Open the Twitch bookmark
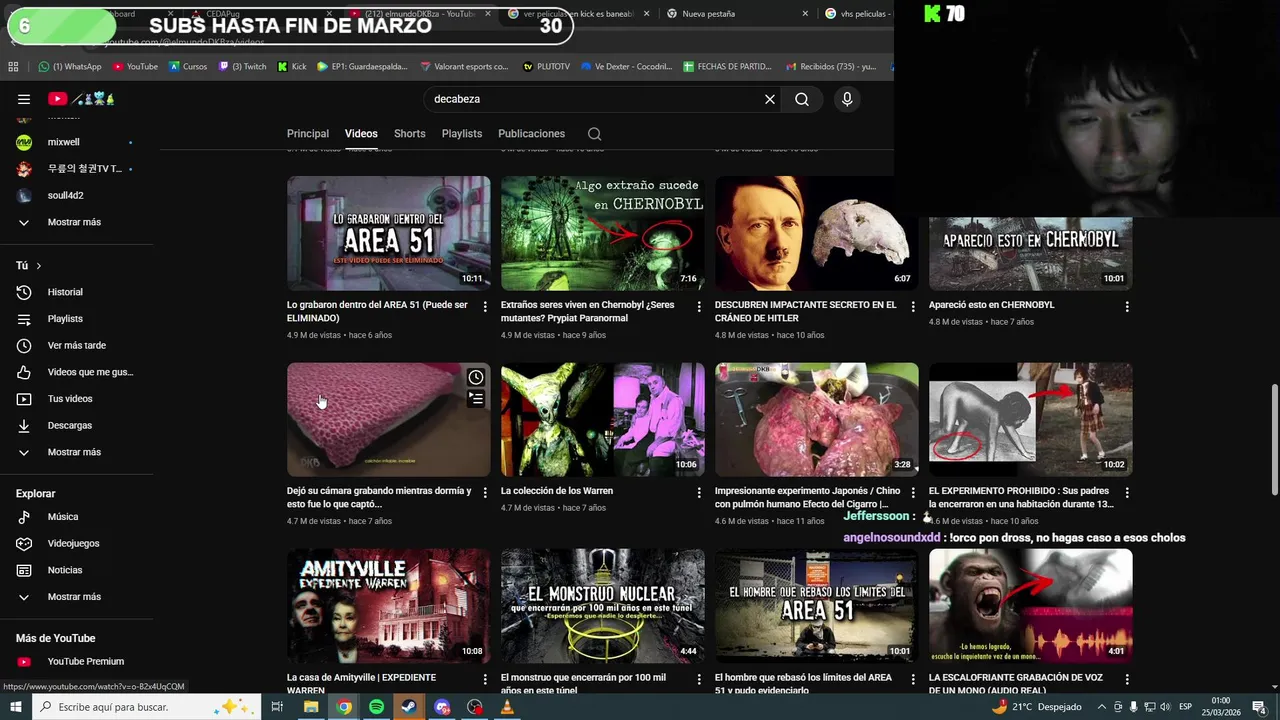This screenshot has height=720, width=1280. tap(242, 67)
